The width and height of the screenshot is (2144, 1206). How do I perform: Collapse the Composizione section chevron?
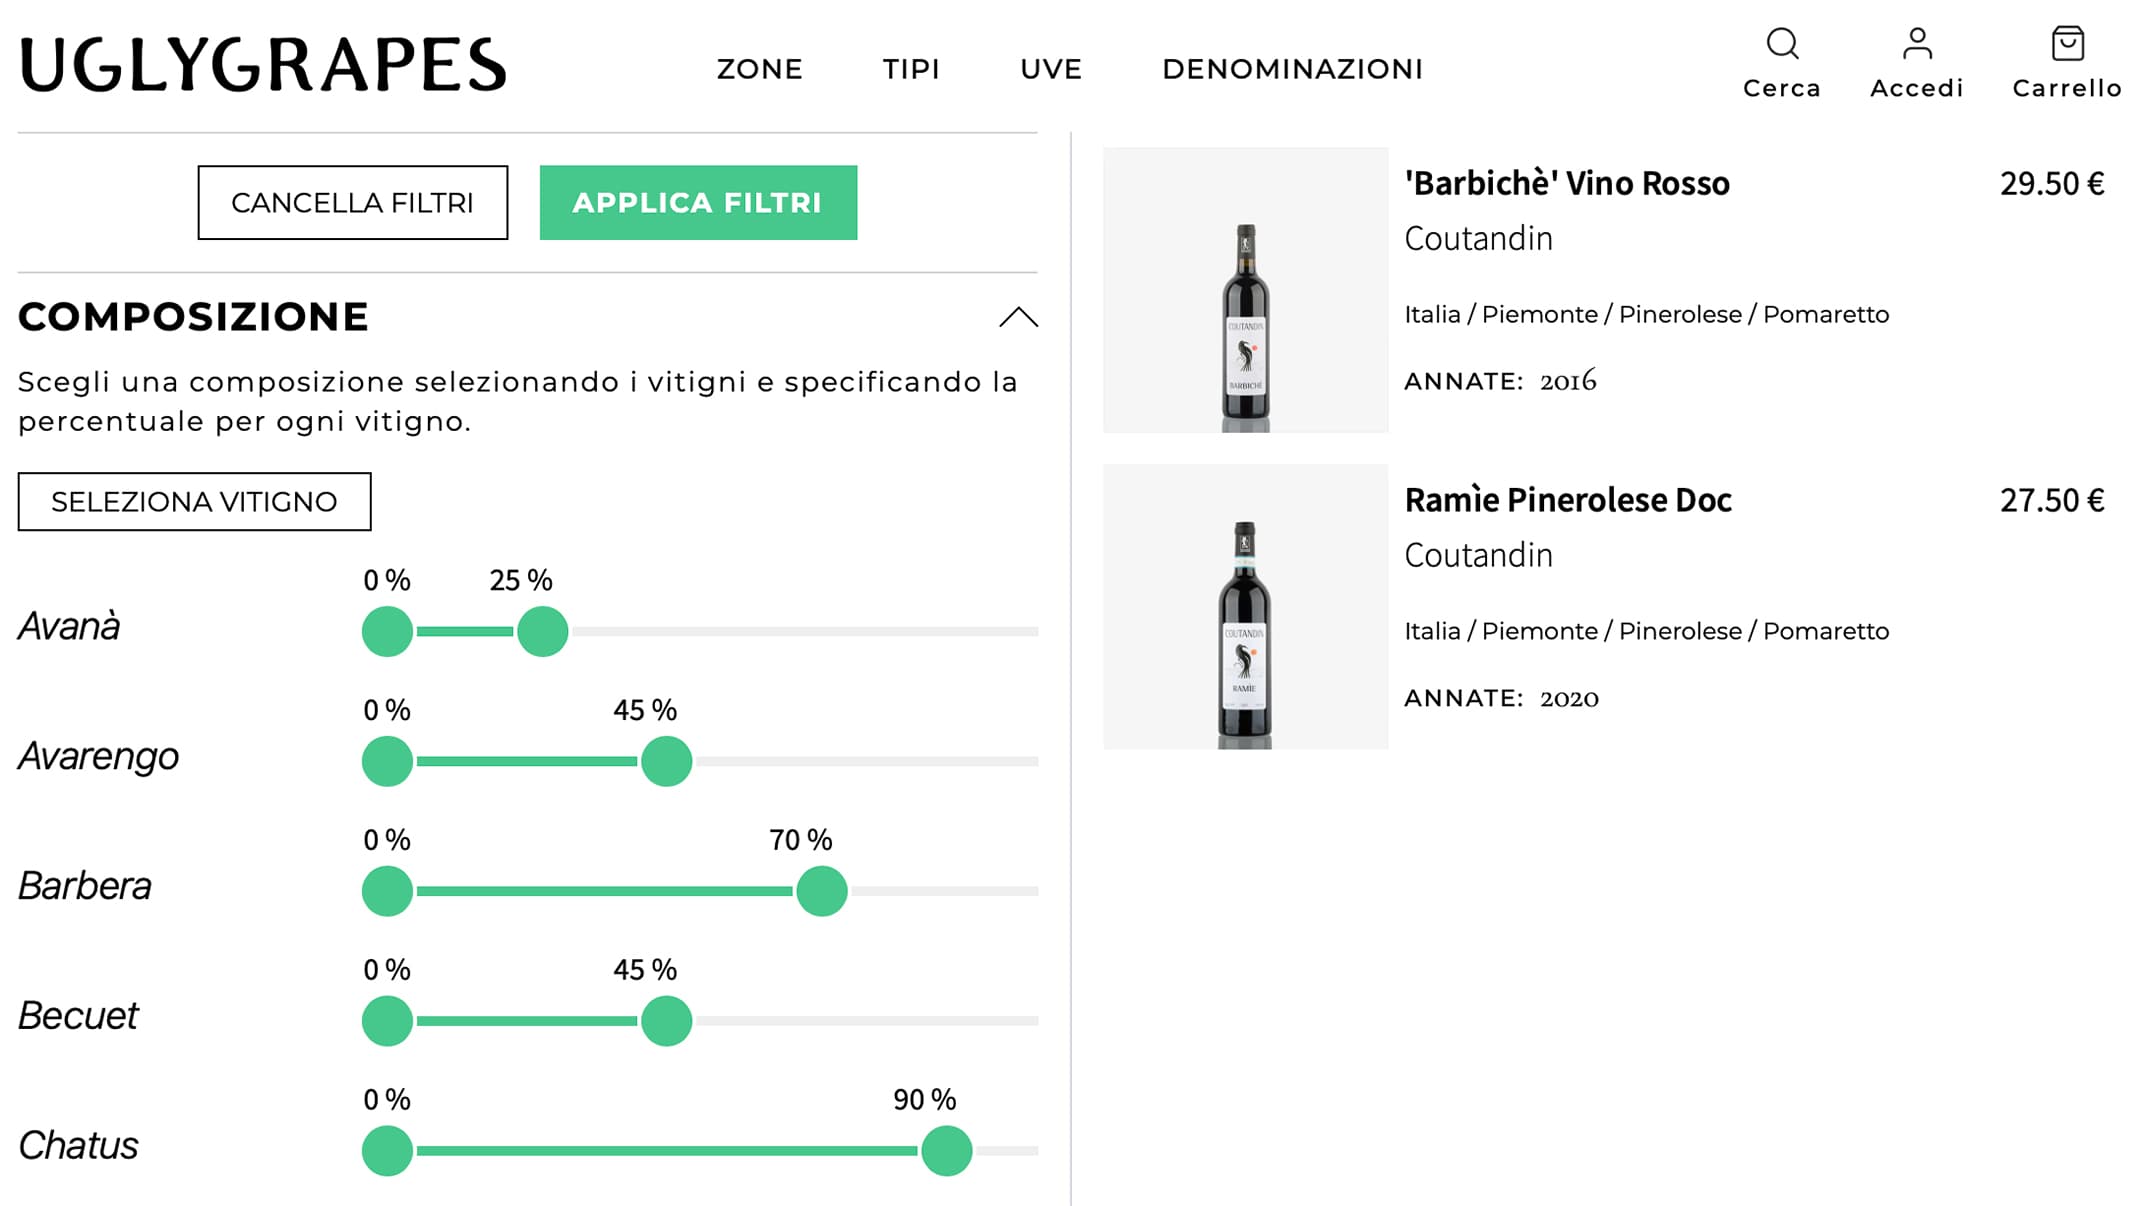point(1018,317)
